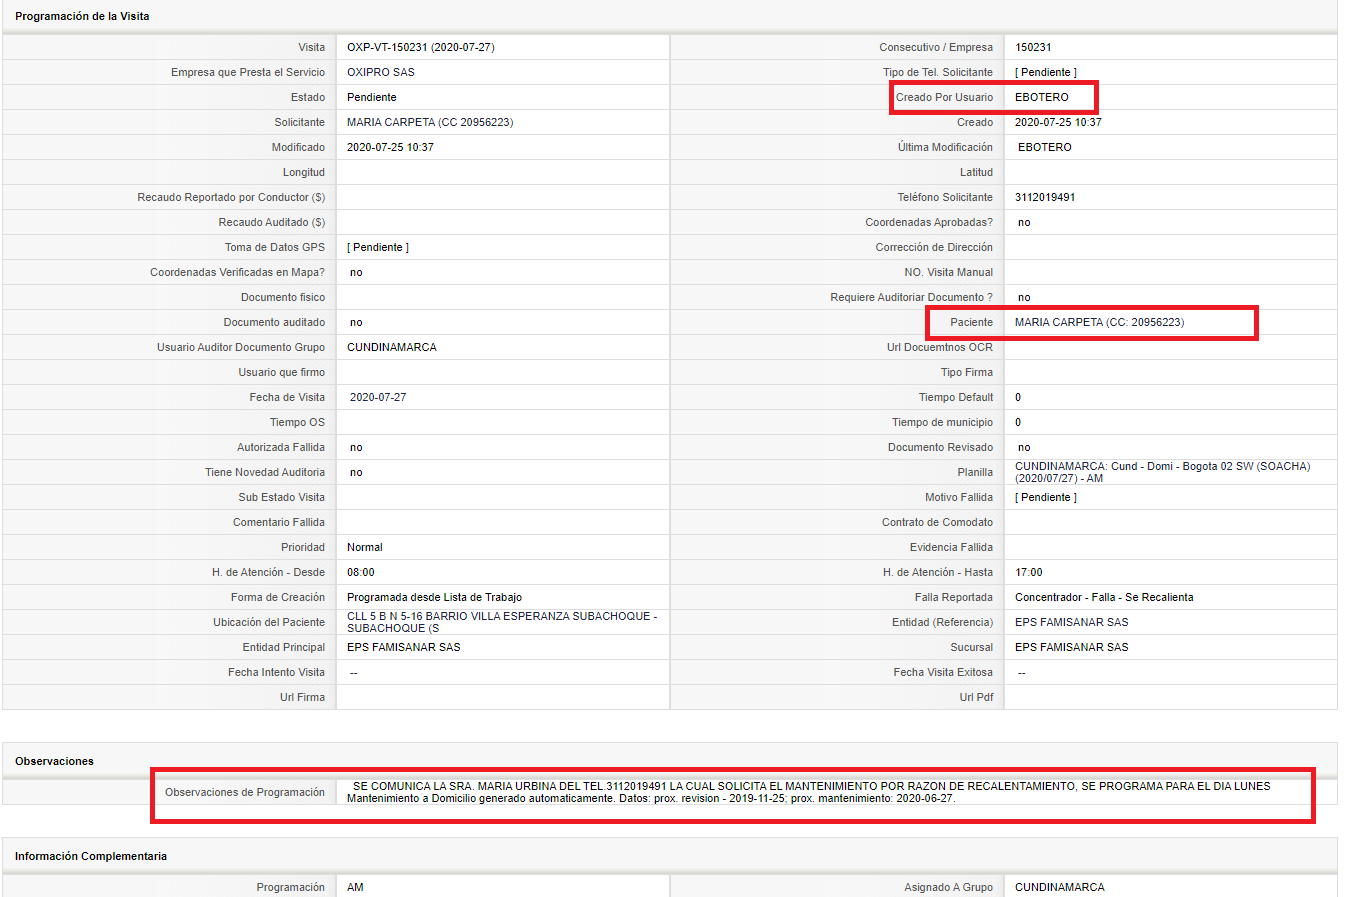Click Programada desde Lista de Trabajo value
1351x897 pixels.
pos(434,597)
